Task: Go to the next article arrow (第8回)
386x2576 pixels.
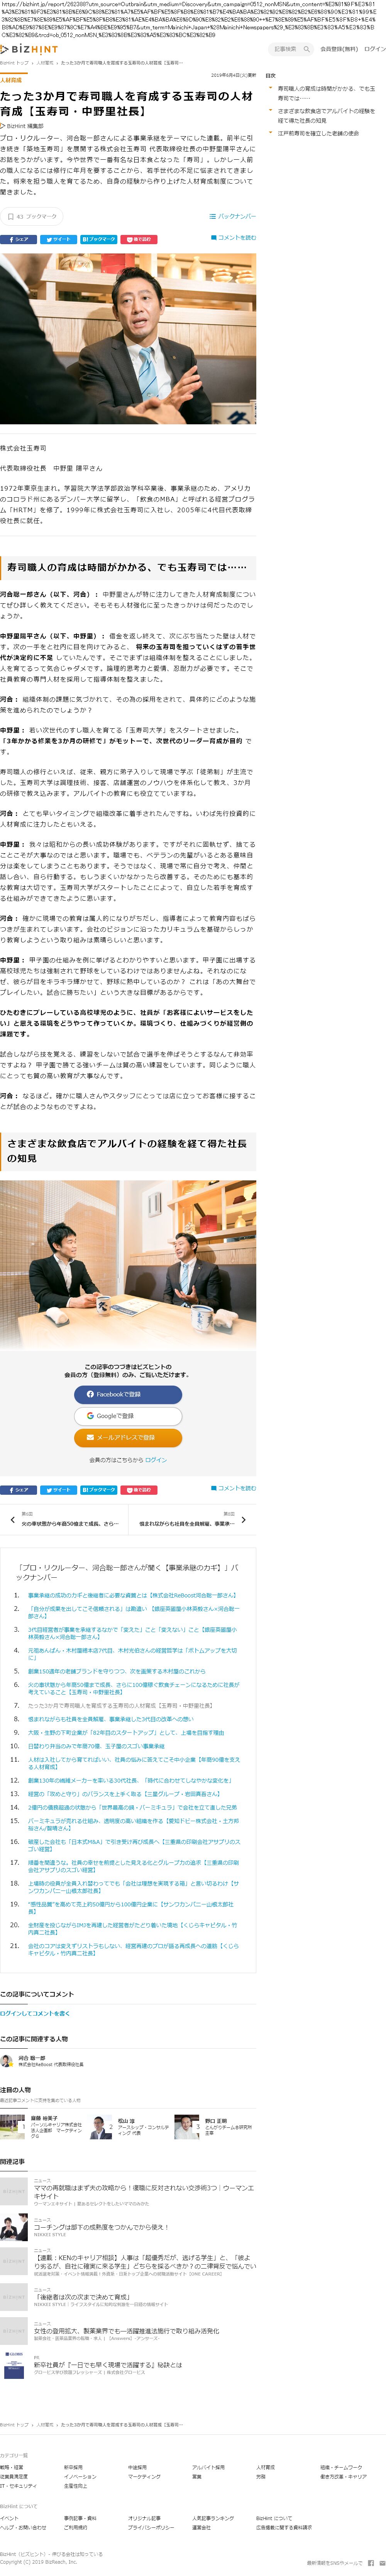Action: coord(244,1519)
